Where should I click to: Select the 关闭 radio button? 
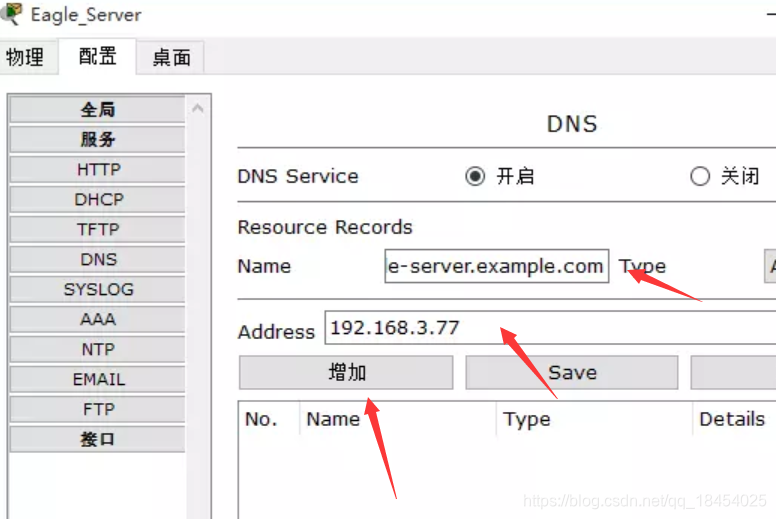pos(700,176)
